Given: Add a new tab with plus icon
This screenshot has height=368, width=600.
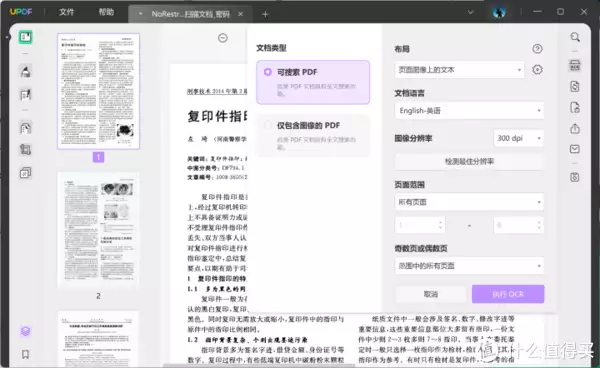Looking at the screenshot, I should (265, 14).
